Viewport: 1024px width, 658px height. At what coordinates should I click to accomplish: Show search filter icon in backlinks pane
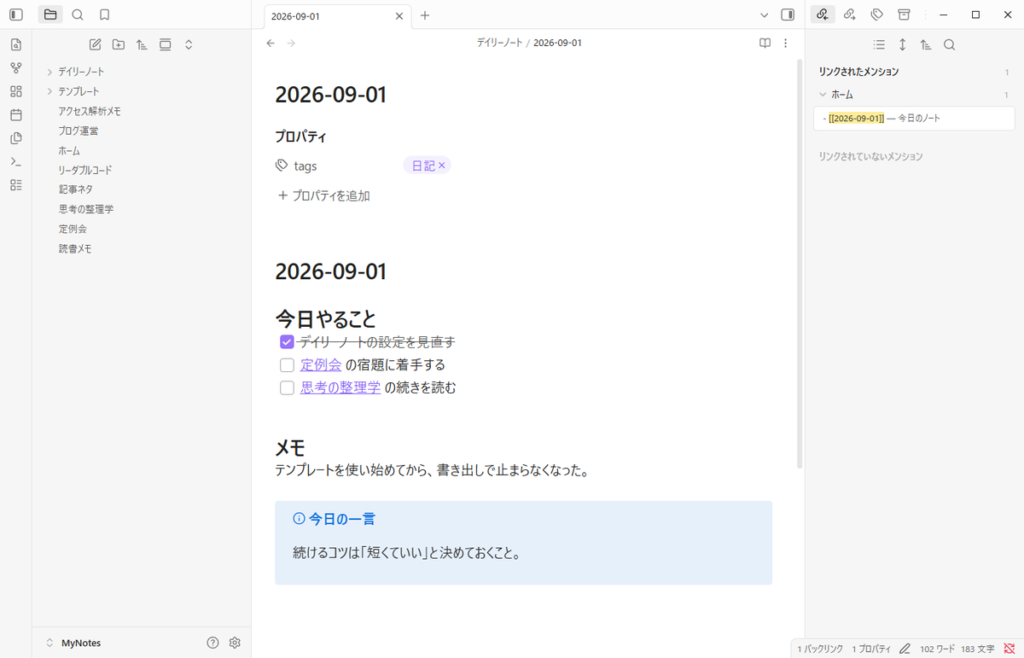point(950,44)
